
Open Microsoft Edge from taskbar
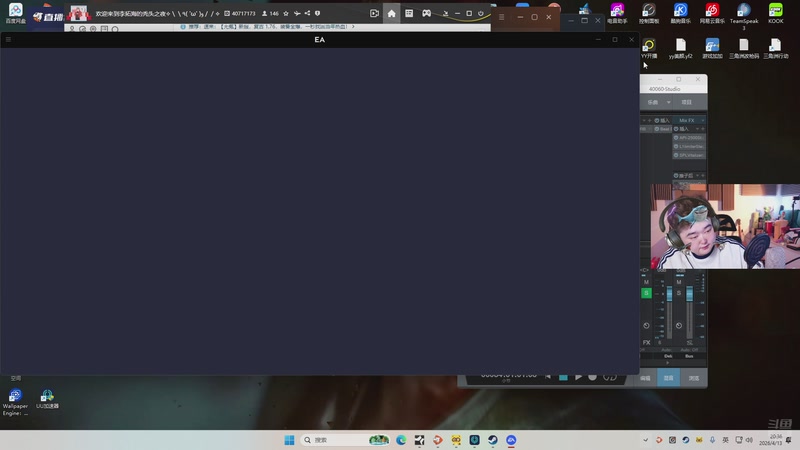point(401,440)
